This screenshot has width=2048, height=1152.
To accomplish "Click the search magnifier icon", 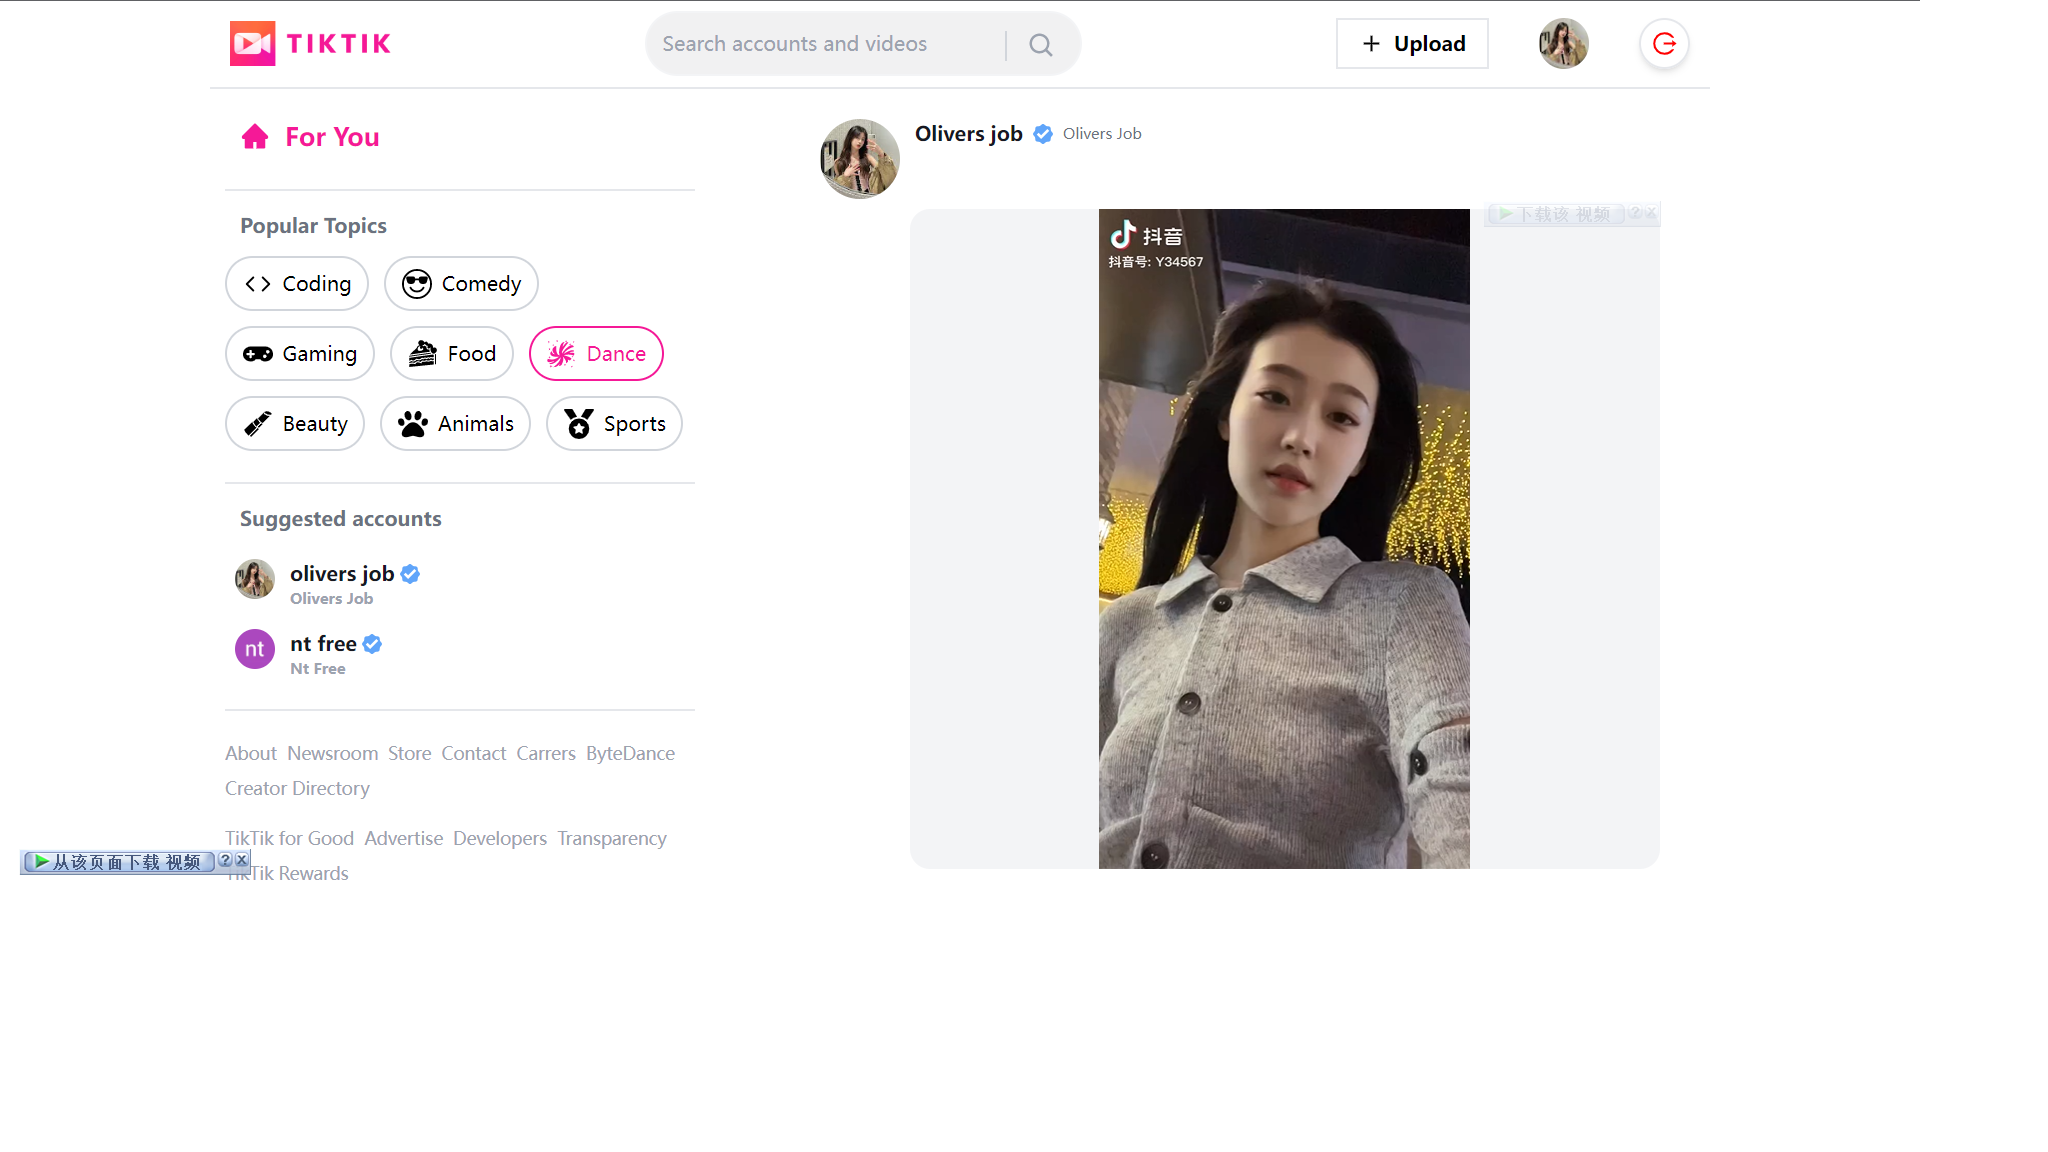I will [1040, 43].
